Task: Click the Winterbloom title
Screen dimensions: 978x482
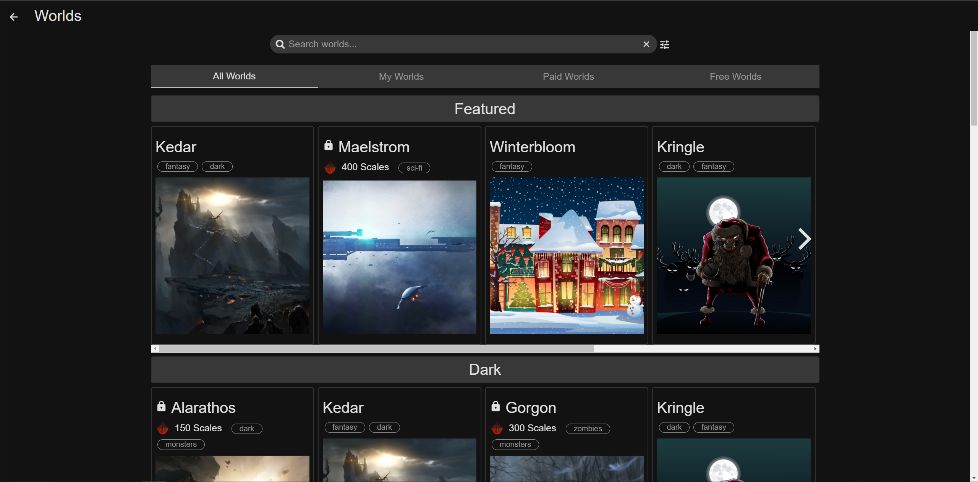Action: [533, 147]
